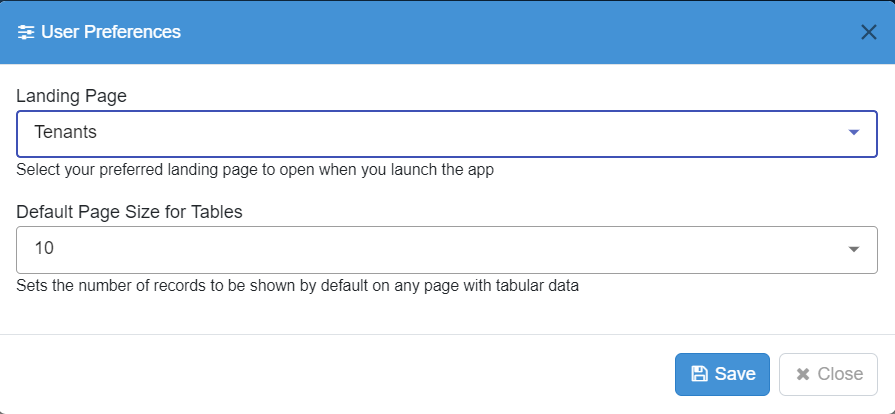Select the Tenants value text in the dropdown

pos(66,132)
